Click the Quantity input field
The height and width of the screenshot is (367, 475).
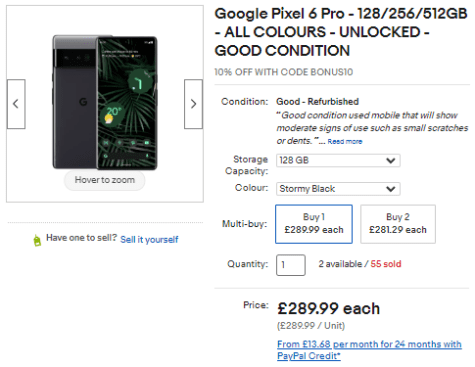pos(291,265)
